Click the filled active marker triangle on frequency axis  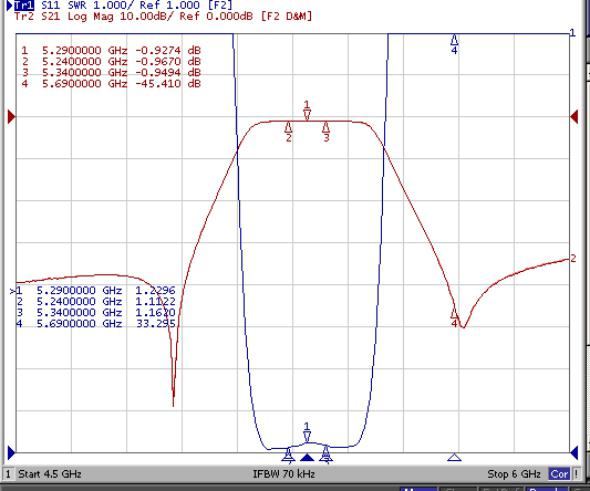[307, 458]
